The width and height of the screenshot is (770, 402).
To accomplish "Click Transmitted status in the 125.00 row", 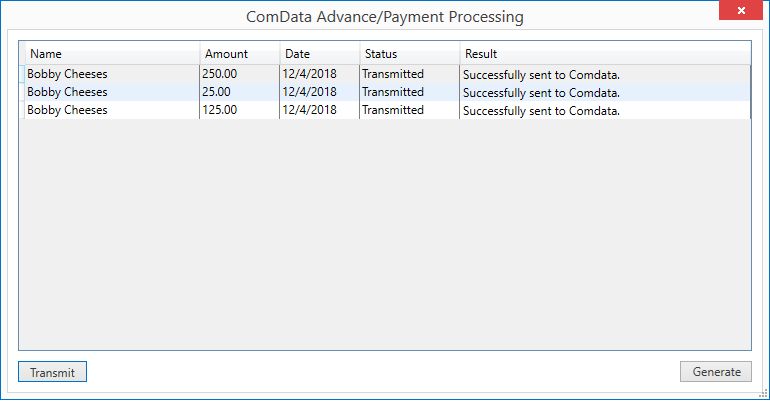I will (x=393, y=110).
